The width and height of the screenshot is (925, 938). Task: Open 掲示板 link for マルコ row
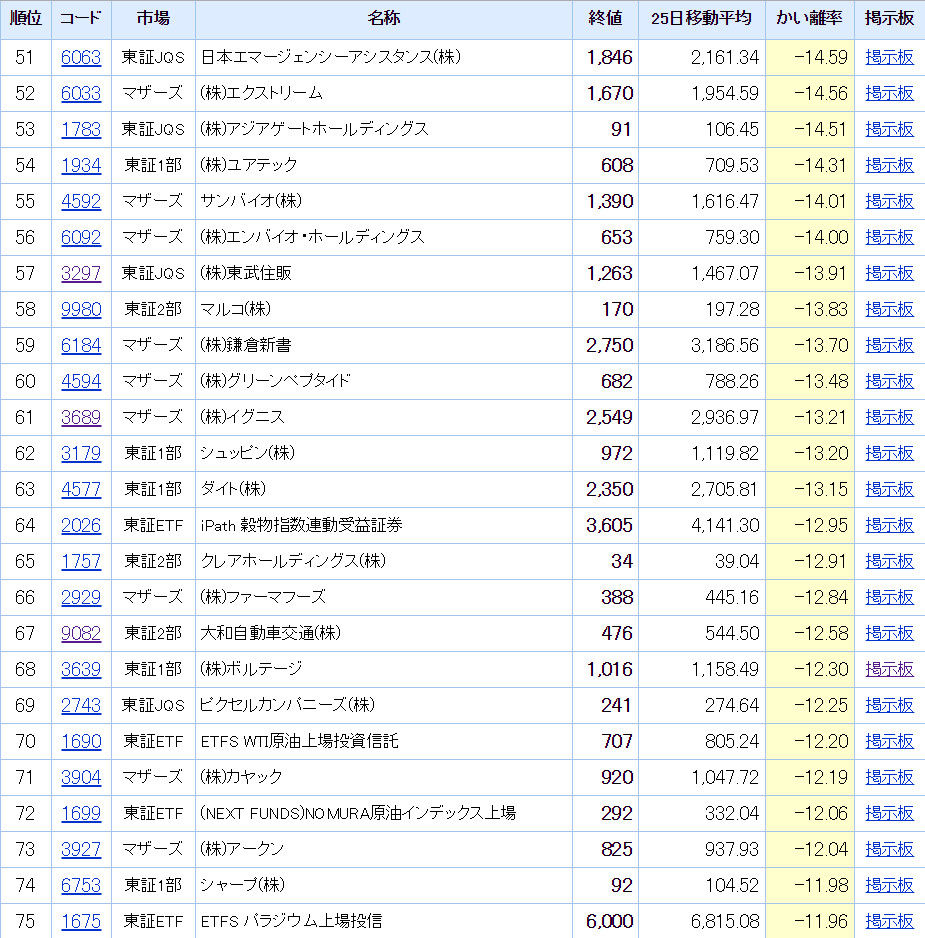889,309
